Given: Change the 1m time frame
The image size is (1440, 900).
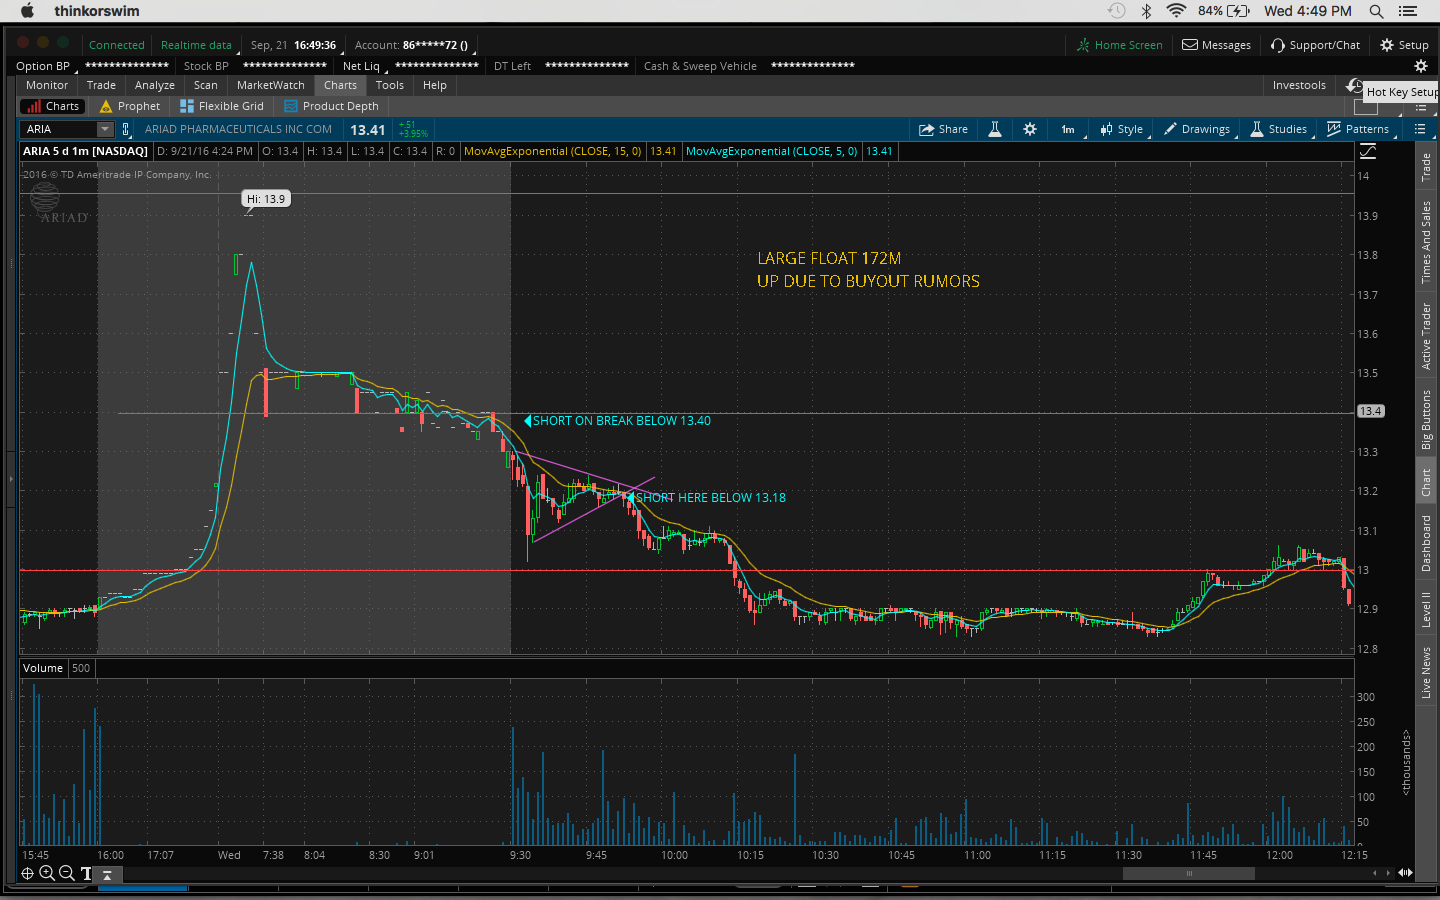Looking at the screenshot, I should [1068, 129].
